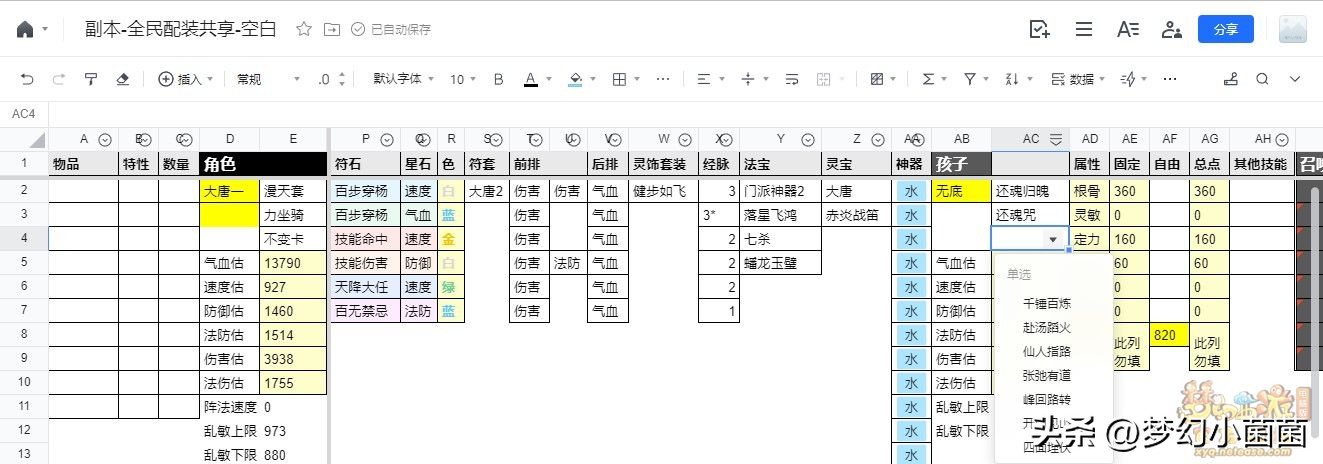Star this document as favorite
The image size is (1323, 464).
[x=304, y=29]
